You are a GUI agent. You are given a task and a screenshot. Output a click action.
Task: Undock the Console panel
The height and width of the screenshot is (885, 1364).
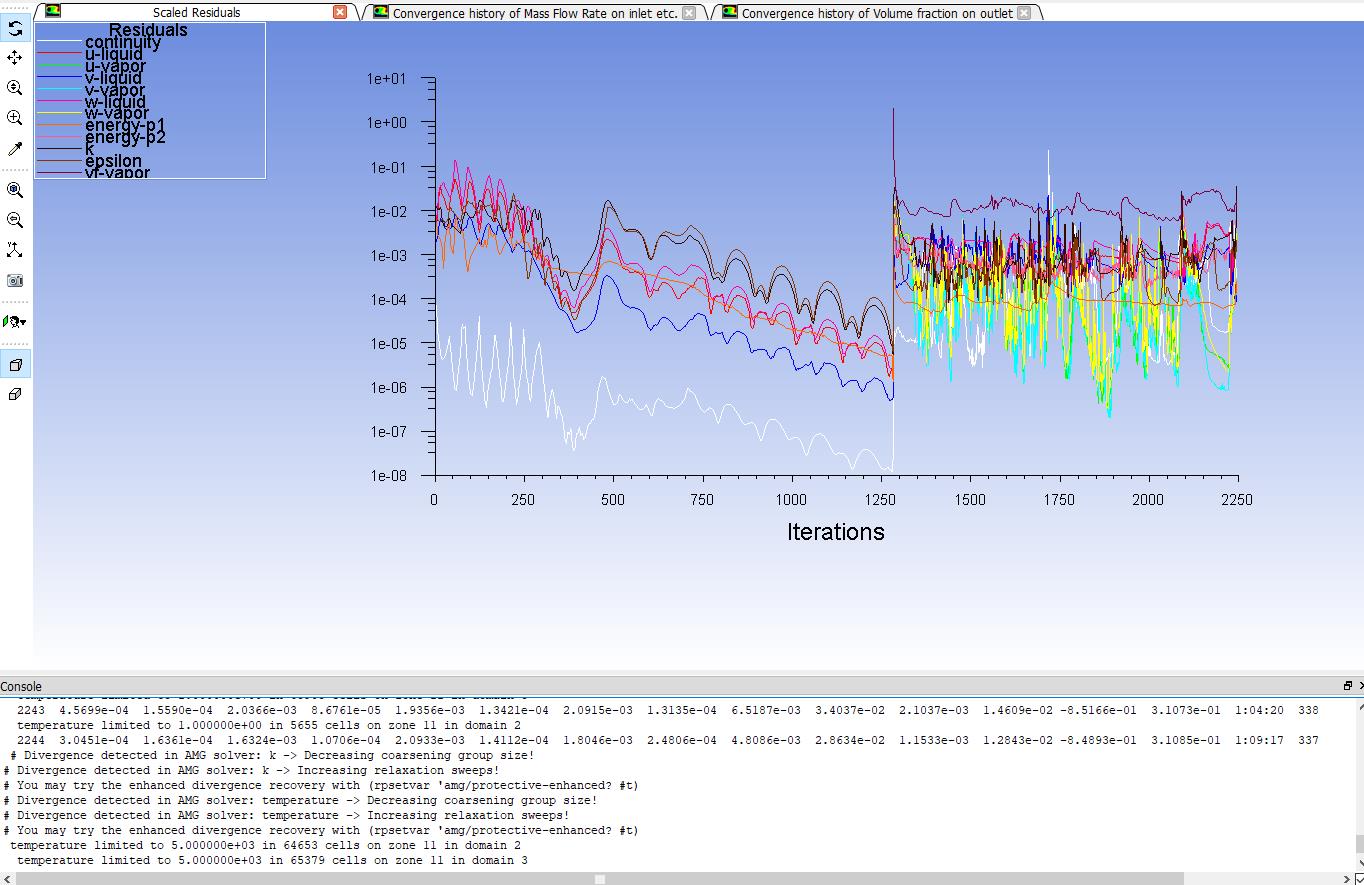(1347, 686)
